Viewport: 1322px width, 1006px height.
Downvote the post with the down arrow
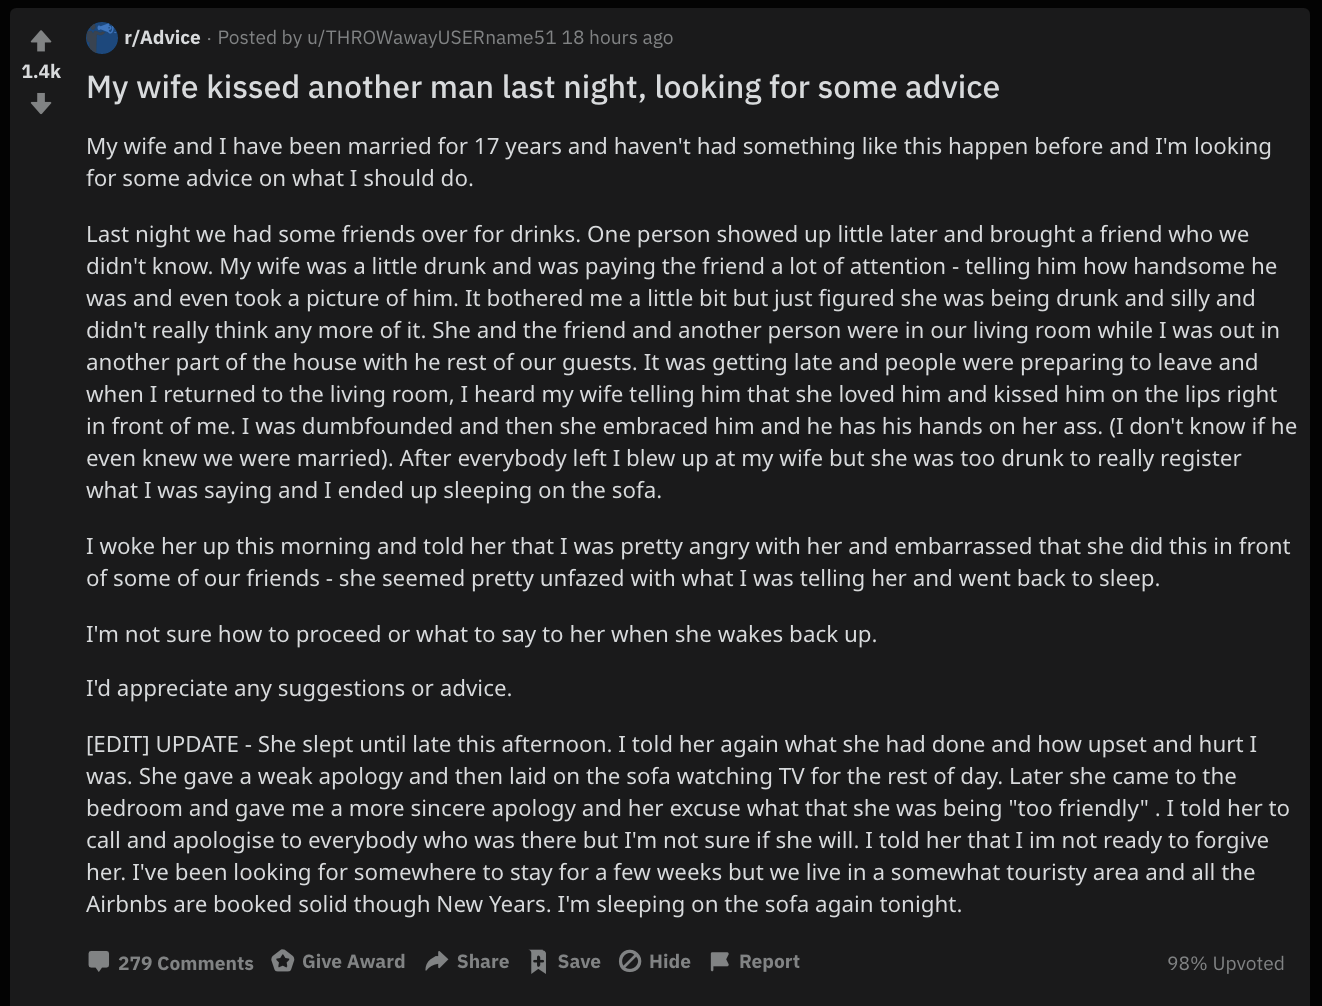click(41, 103)
